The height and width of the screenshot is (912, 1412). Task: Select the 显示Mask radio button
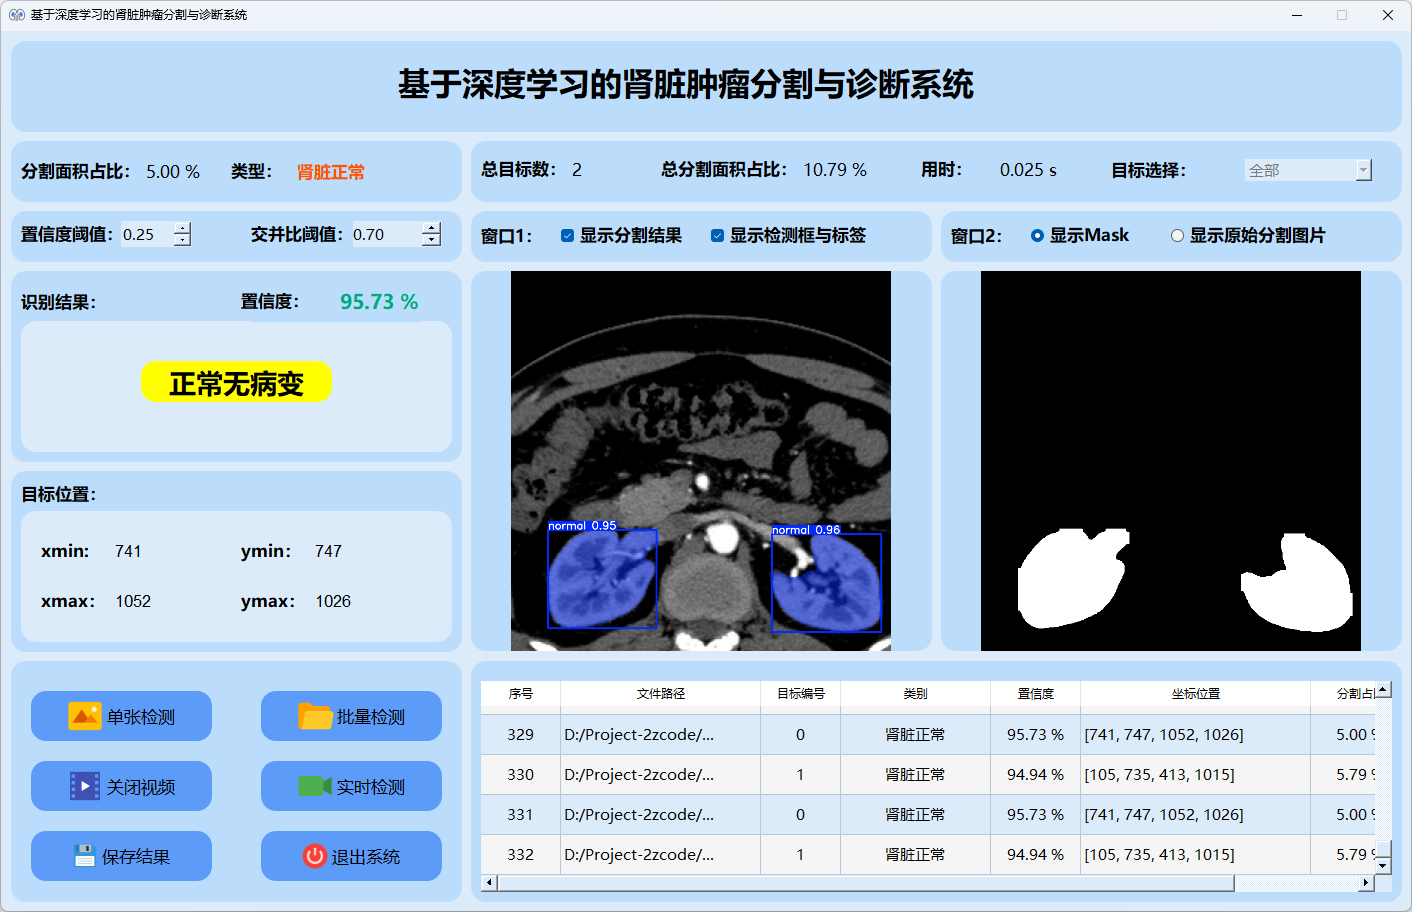click(x=1037, y=236)
